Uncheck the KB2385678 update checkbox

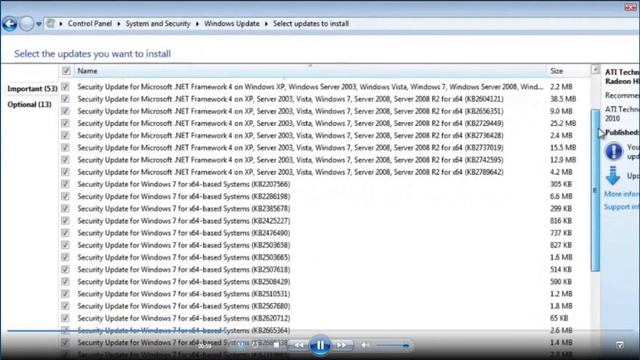tap(65, 209)
